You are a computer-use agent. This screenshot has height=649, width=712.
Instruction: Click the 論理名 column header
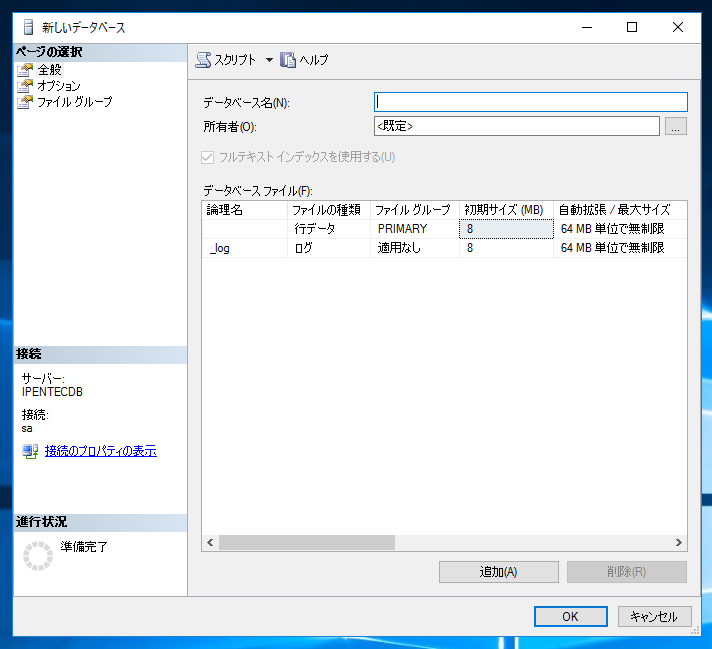[x=245, y=210]
